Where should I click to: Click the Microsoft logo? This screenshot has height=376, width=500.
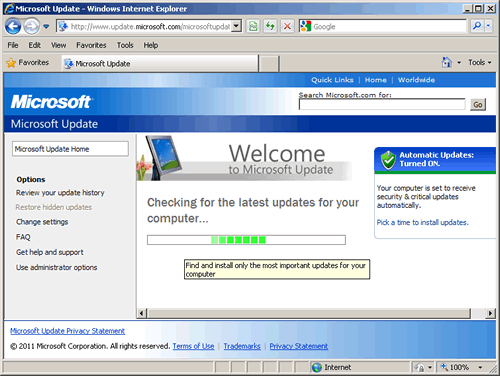coord(51,102)
